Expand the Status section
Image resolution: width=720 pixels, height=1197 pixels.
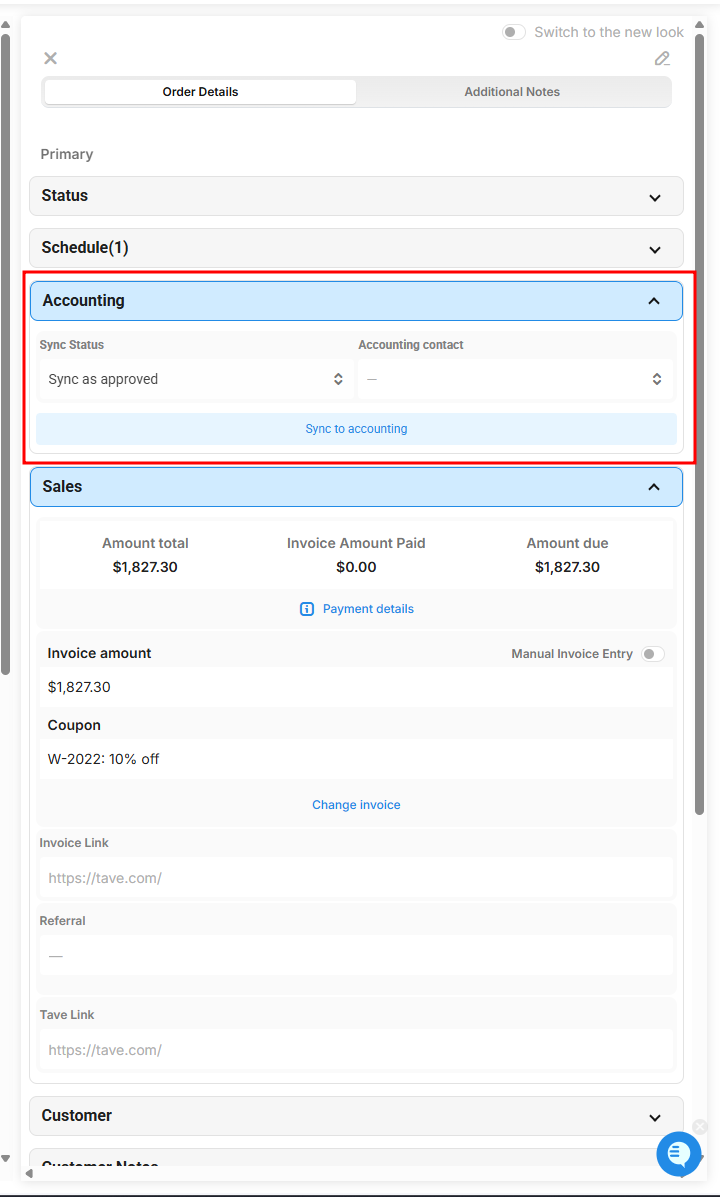pos(357,196)
